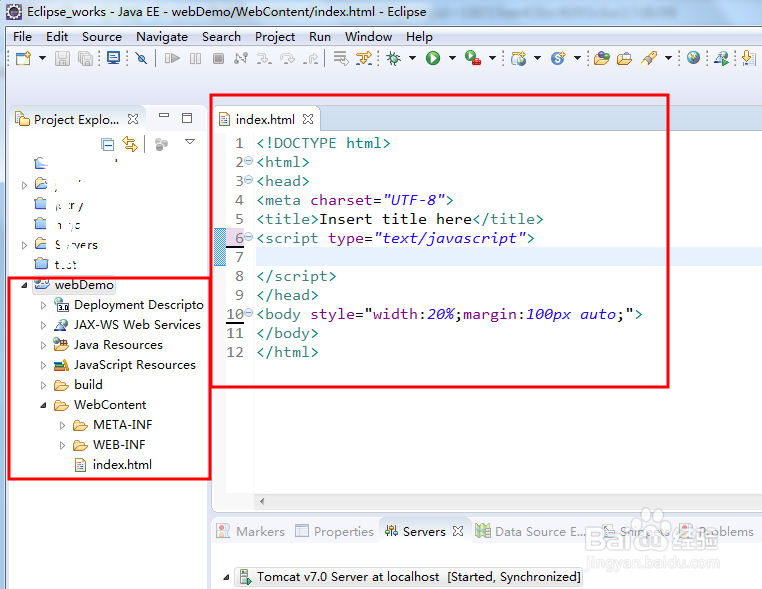Open dropdown next to External Tools icon
Screen dimensions: 762x589
point(492,58)
